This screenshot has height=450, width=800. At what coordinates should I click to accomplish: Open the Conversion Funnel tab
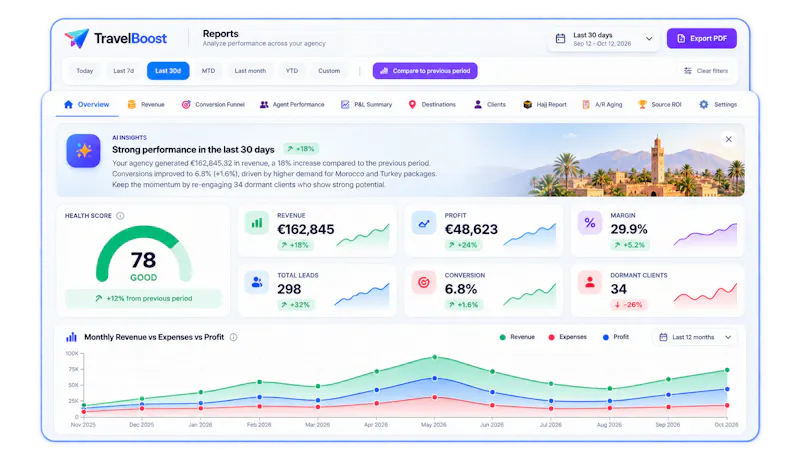(213, 105)
